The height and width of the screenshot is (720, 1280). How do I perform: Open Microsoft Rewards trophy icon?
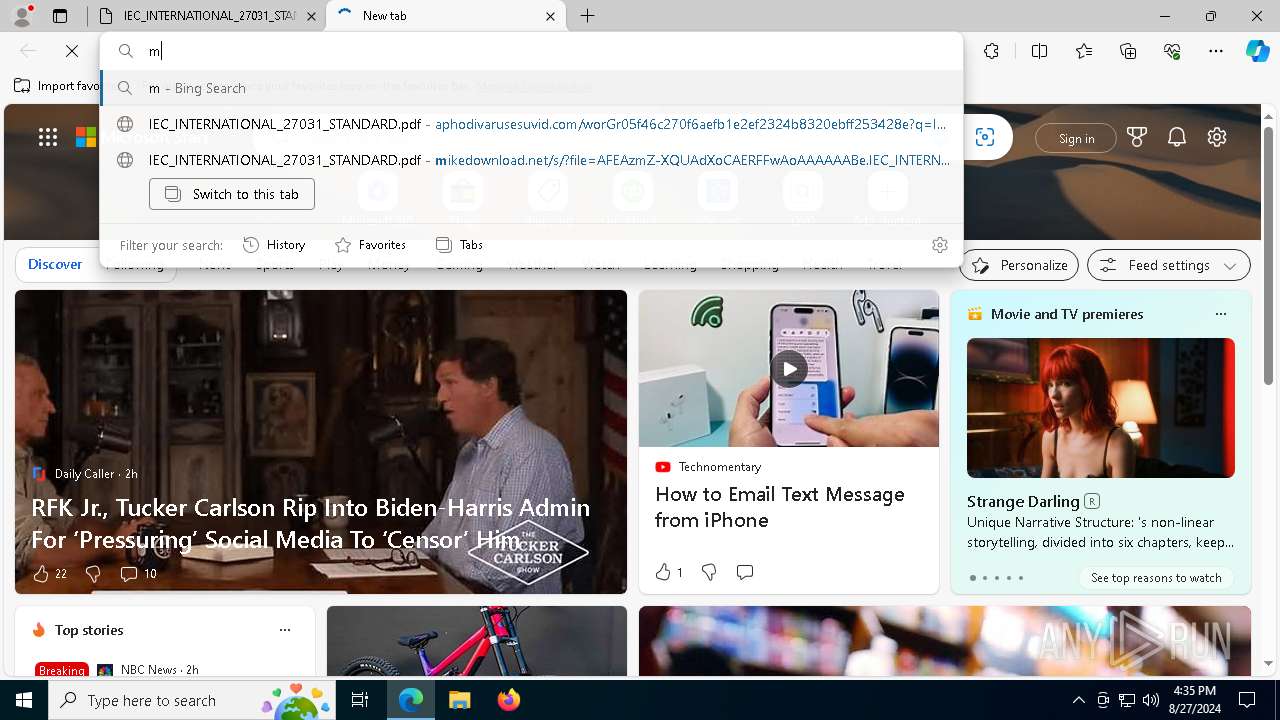pos(1137,138)
